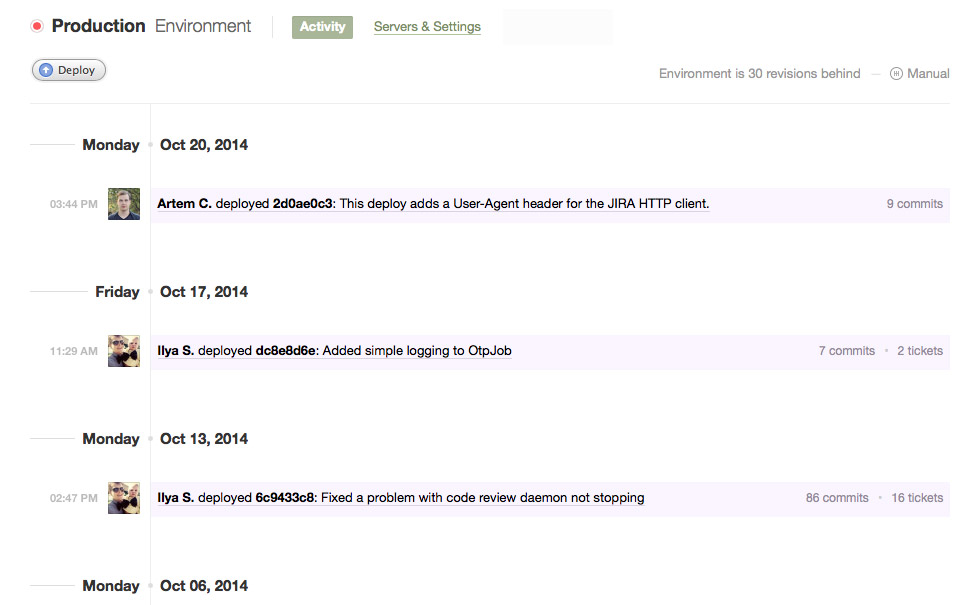Viewport: 980px width, 605px height.
Task: Open deployment dc8e8d6e Added simple logging
Action: click(x=334, y=351)
